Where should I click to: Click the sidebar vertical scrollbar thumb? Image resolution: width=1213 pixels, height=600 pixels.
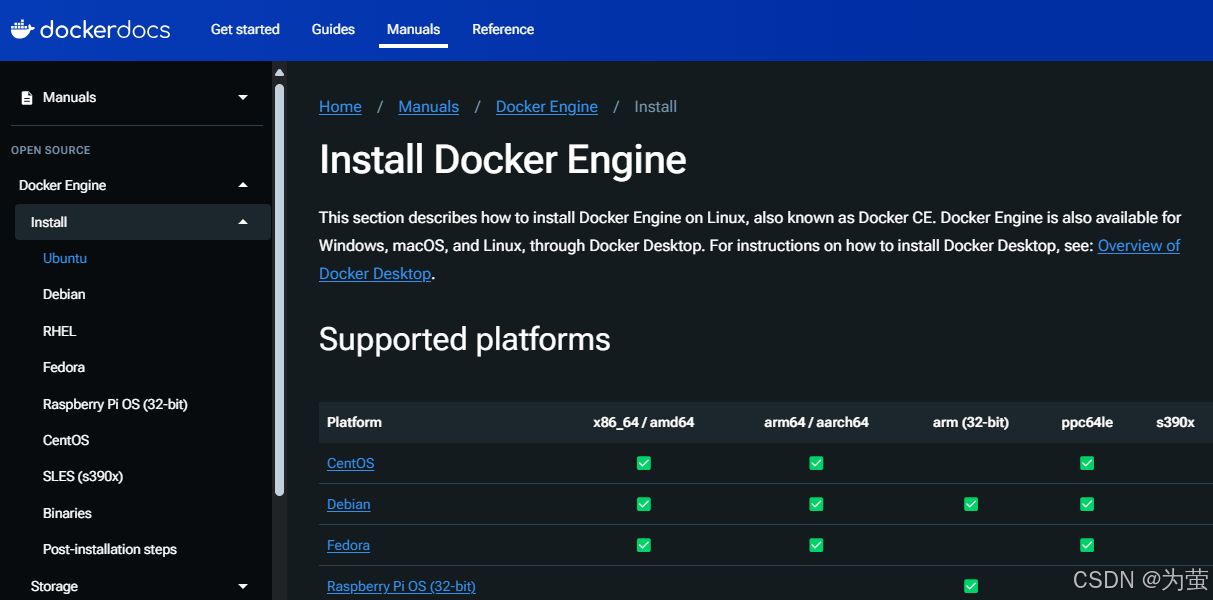pos(279,288)
